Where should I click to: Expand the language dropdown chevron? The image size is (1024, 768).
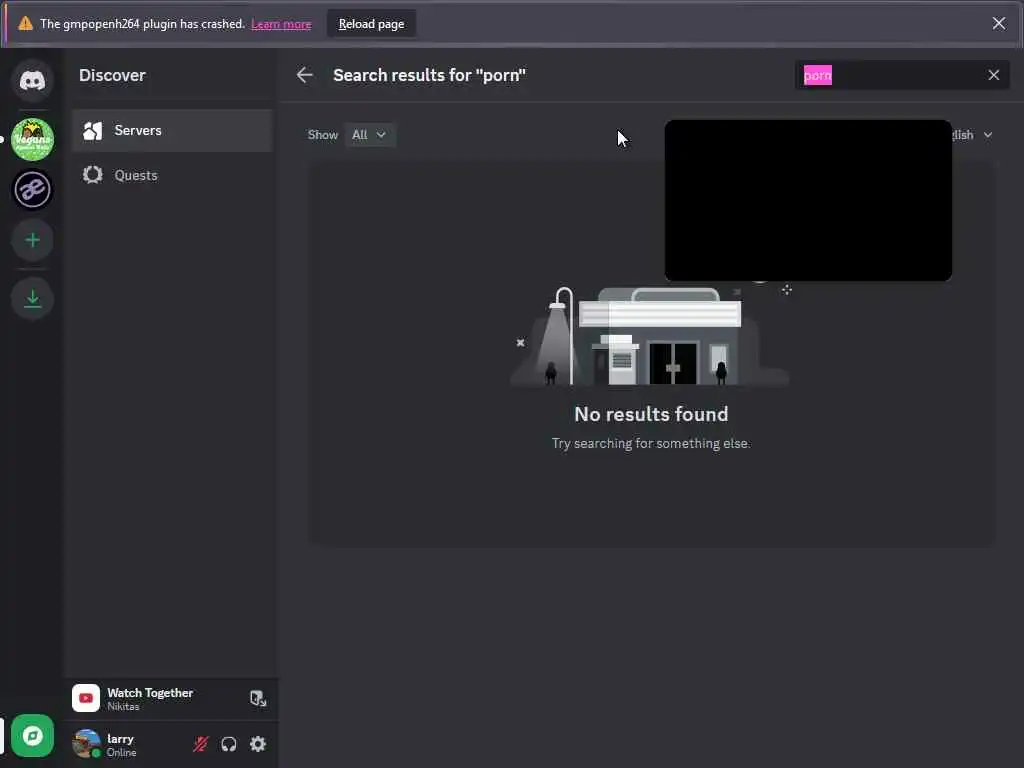click(987, 135)
